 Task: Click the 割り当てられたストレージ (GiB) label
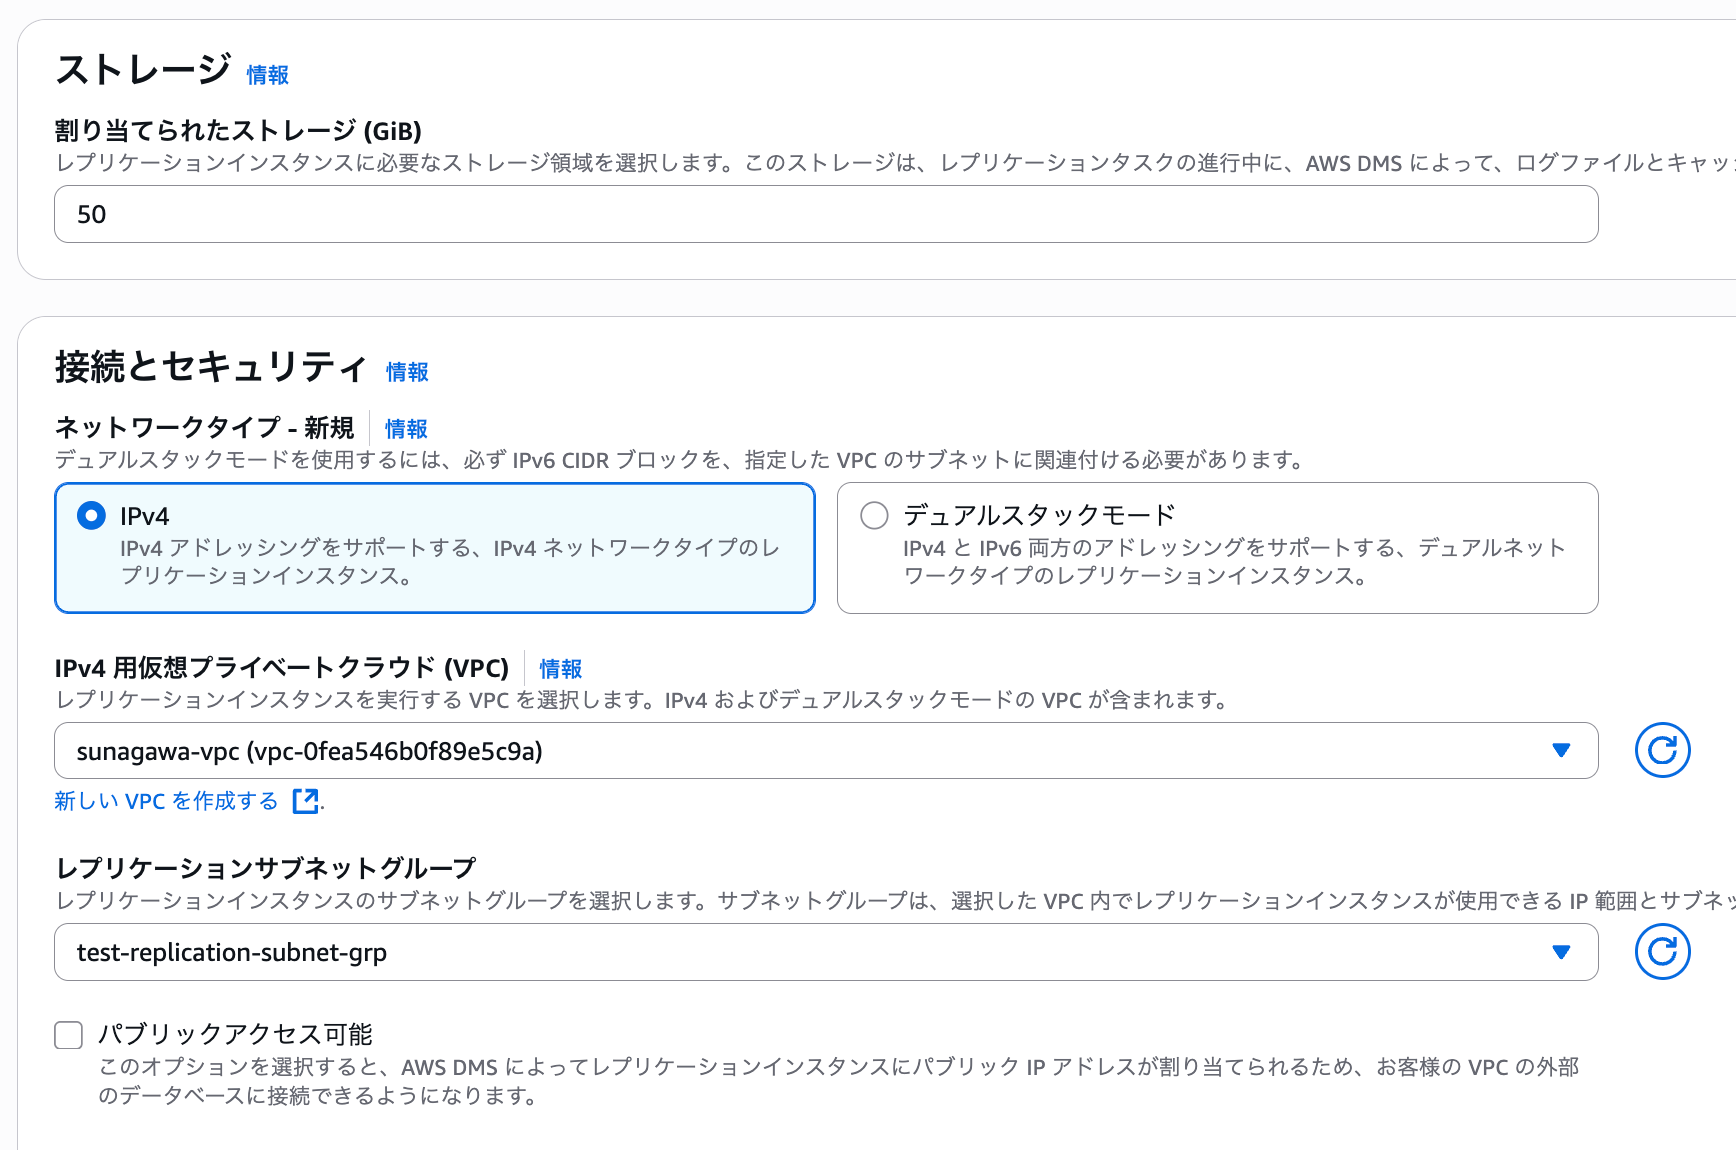tap(238, 131)
